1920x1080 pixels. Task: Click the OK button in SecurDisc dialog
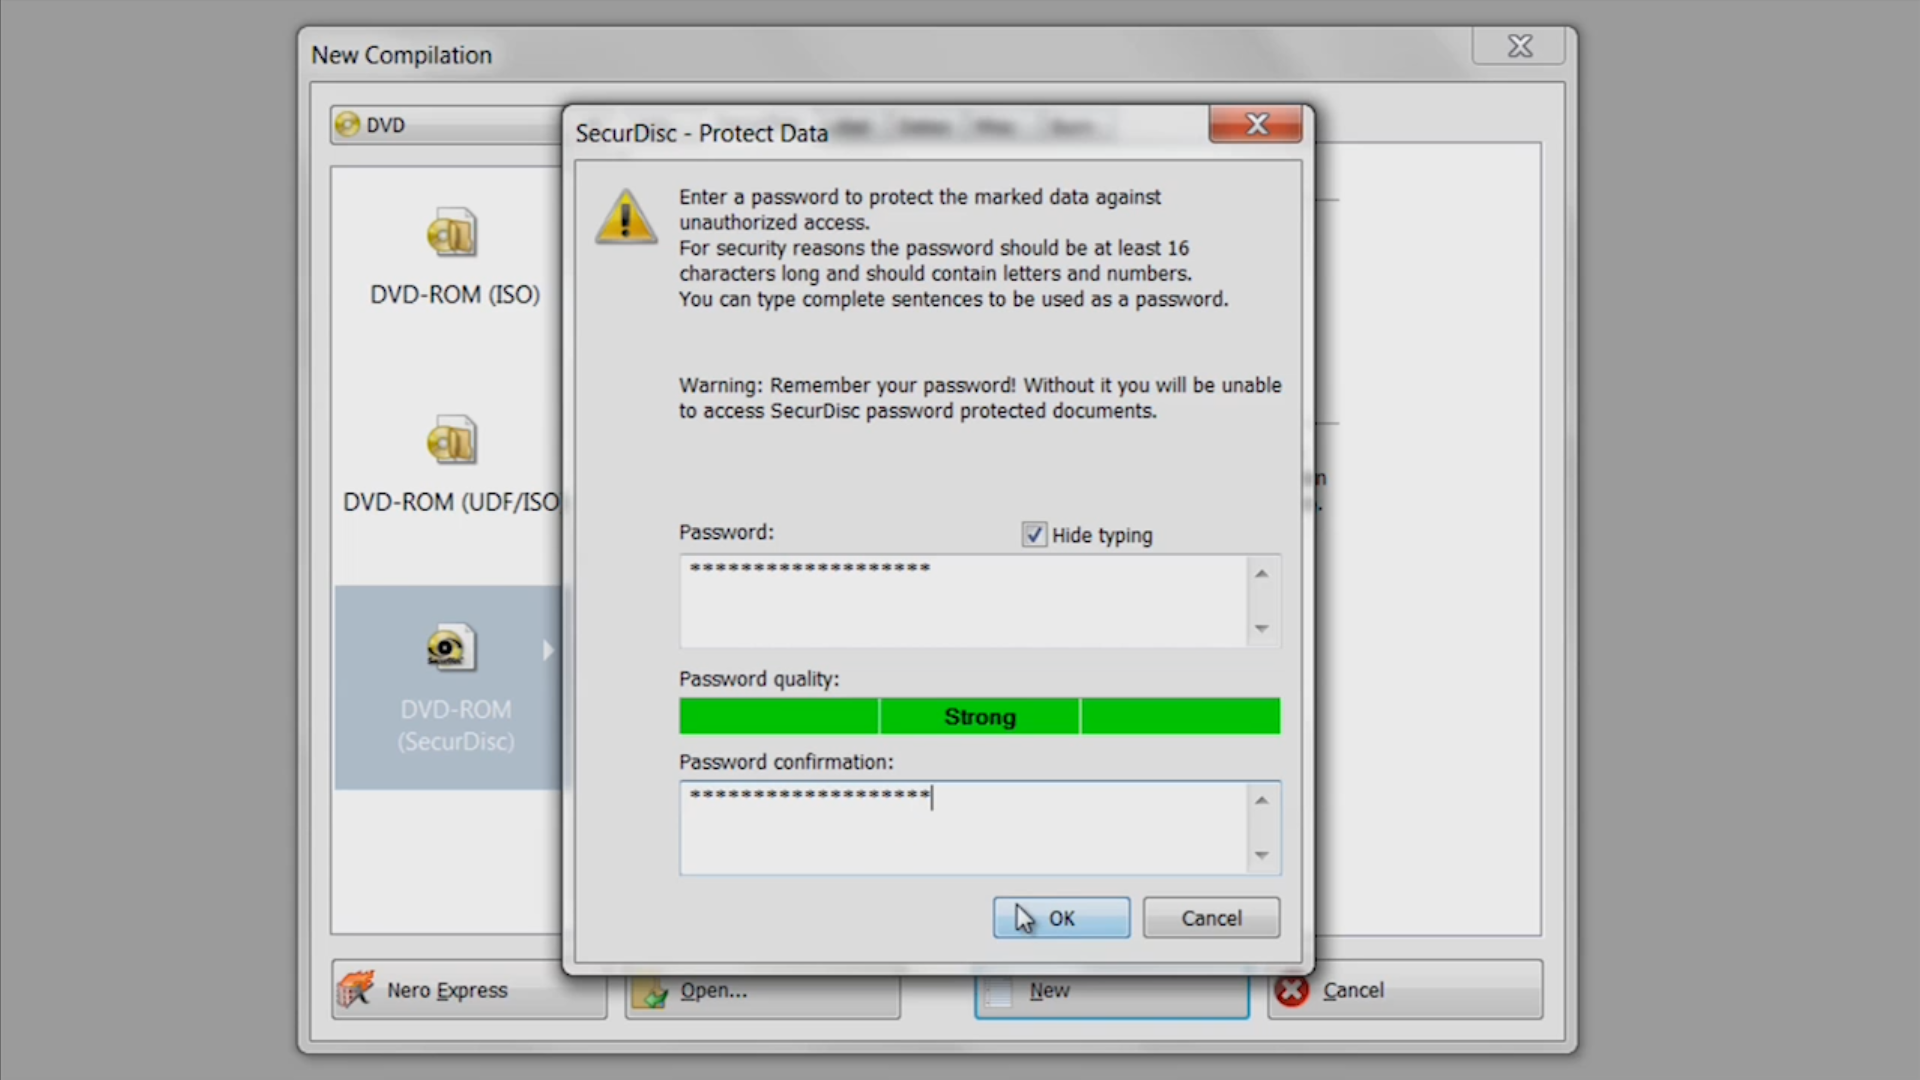tap(1061, 918)
